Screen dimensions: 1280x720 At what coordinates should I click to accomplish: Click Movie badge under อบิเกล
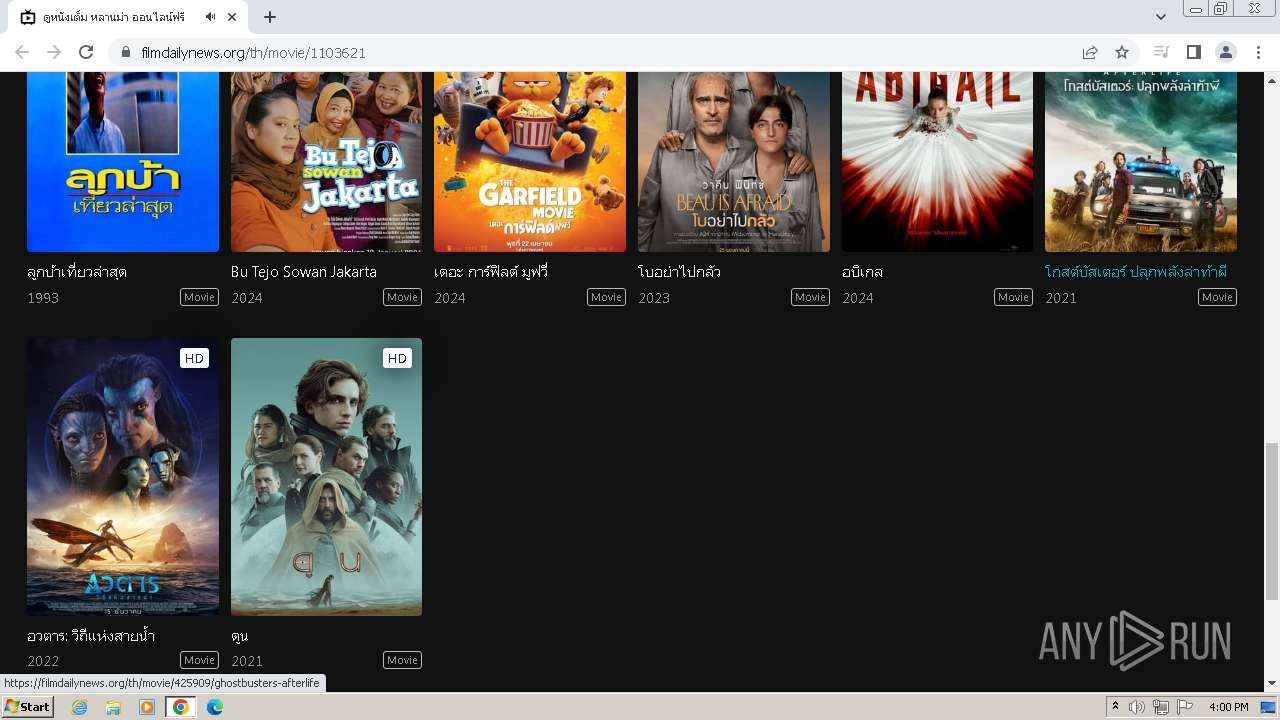coord(1013,297)
